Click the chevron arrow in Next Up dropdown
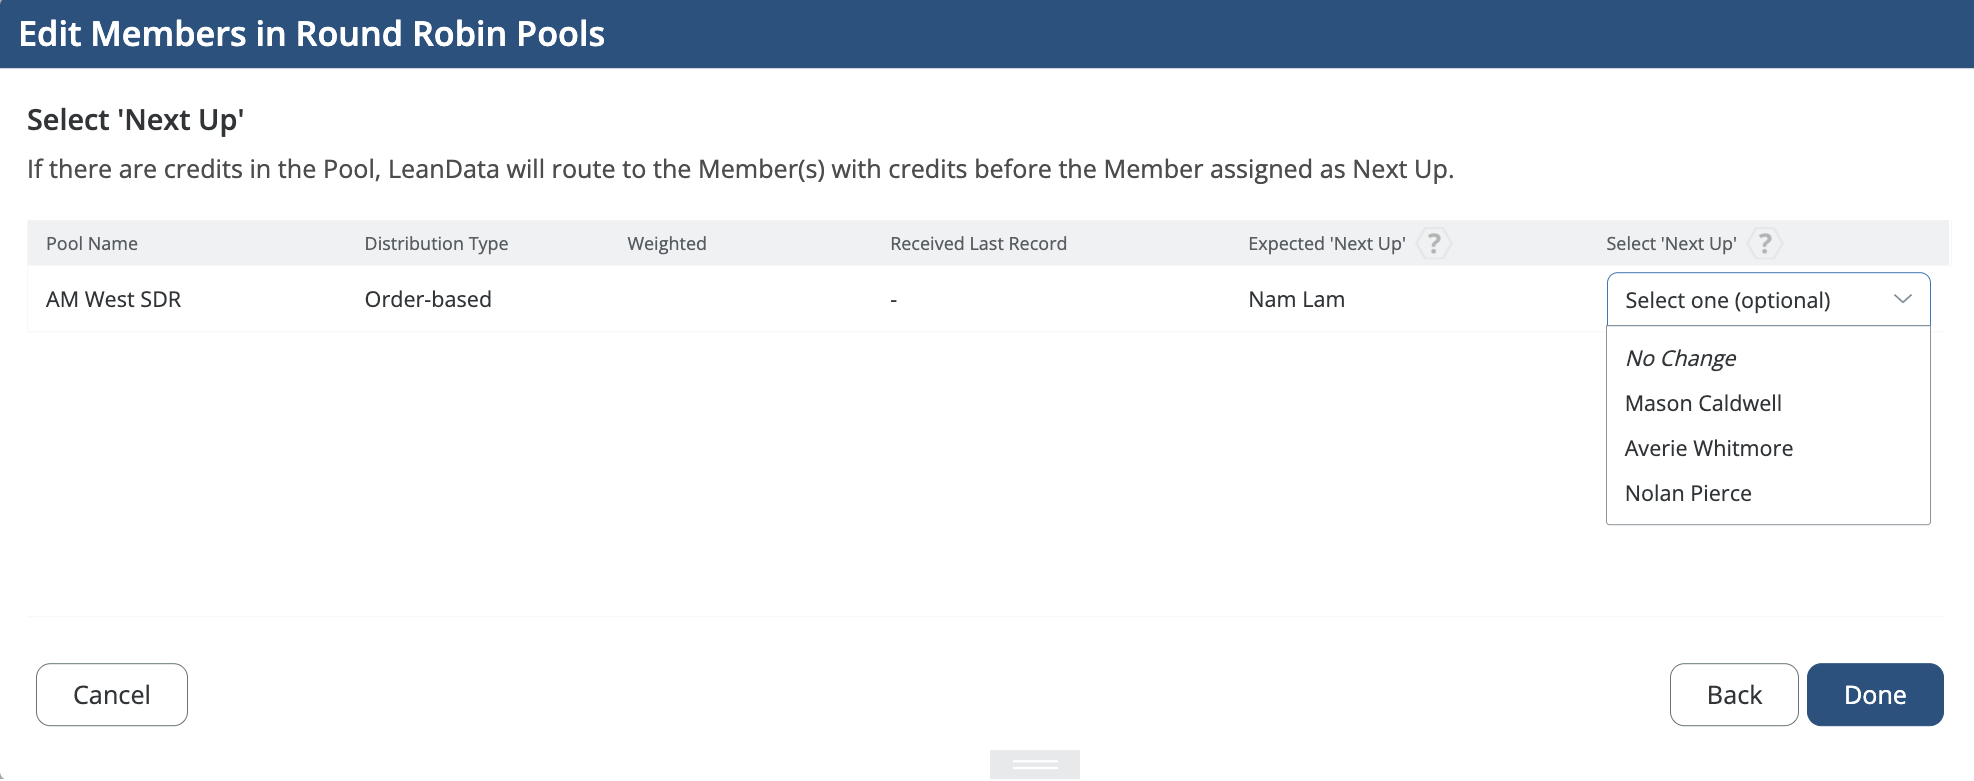Viewport: 1974px width, 781px height. point(1902,299)
